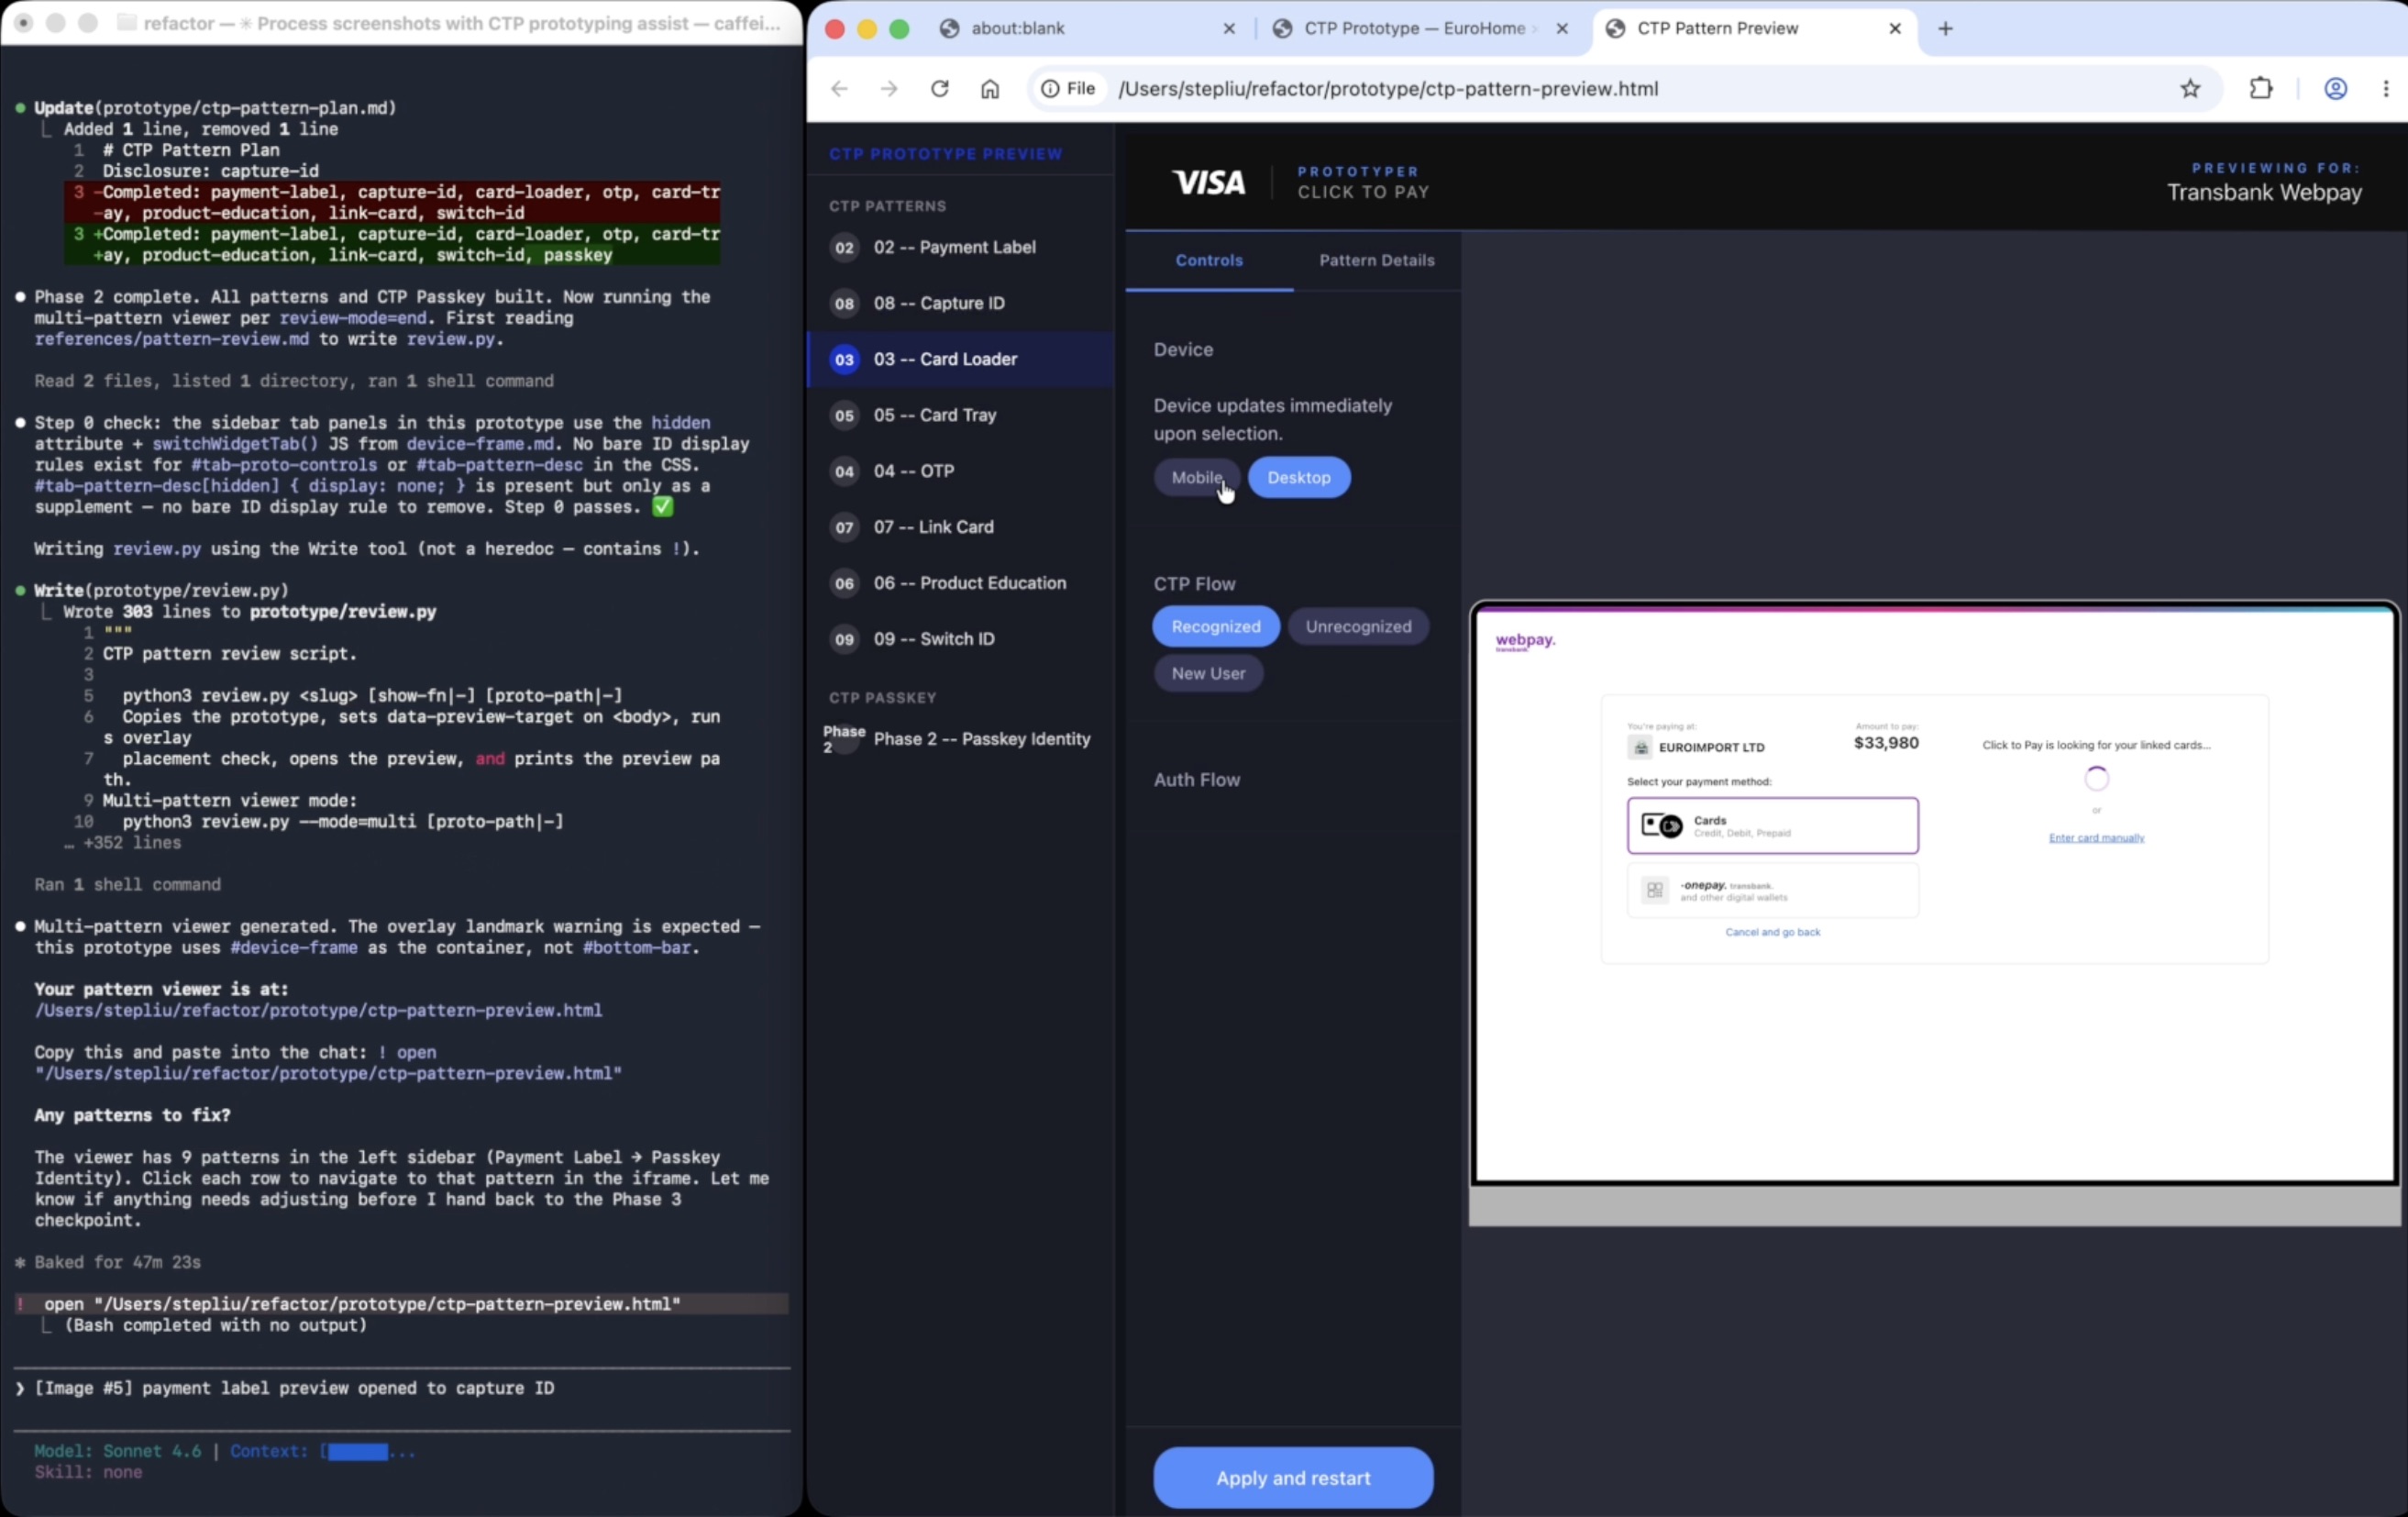Image resolution: width=2408 pixels, height=1517 pixels.
Task: Click the 08 badge for Capture ID
Action: point(844,303)
